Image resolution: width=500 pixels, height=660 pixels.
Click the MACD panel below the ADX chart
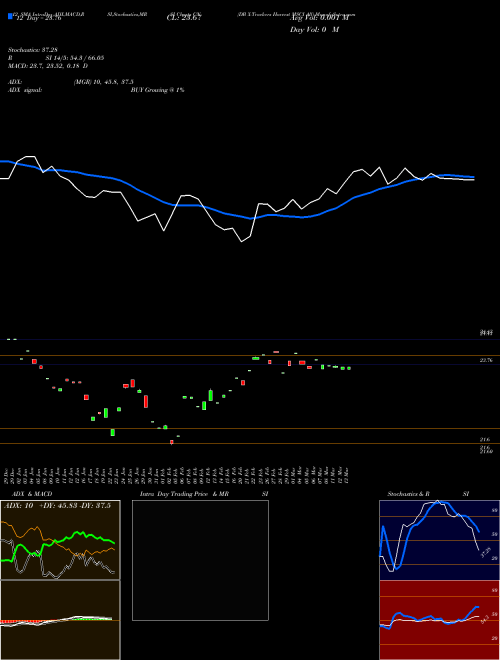point(60,620)
